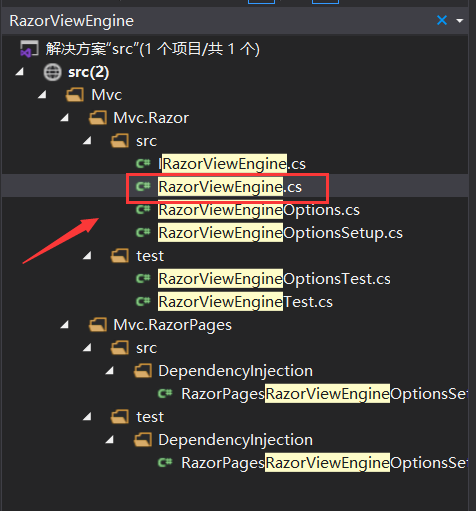Click the C# icon of RazorViewEngineOptions.cs
The height and width of the screenshot is (511, 476).
click(x=143, y=210)
